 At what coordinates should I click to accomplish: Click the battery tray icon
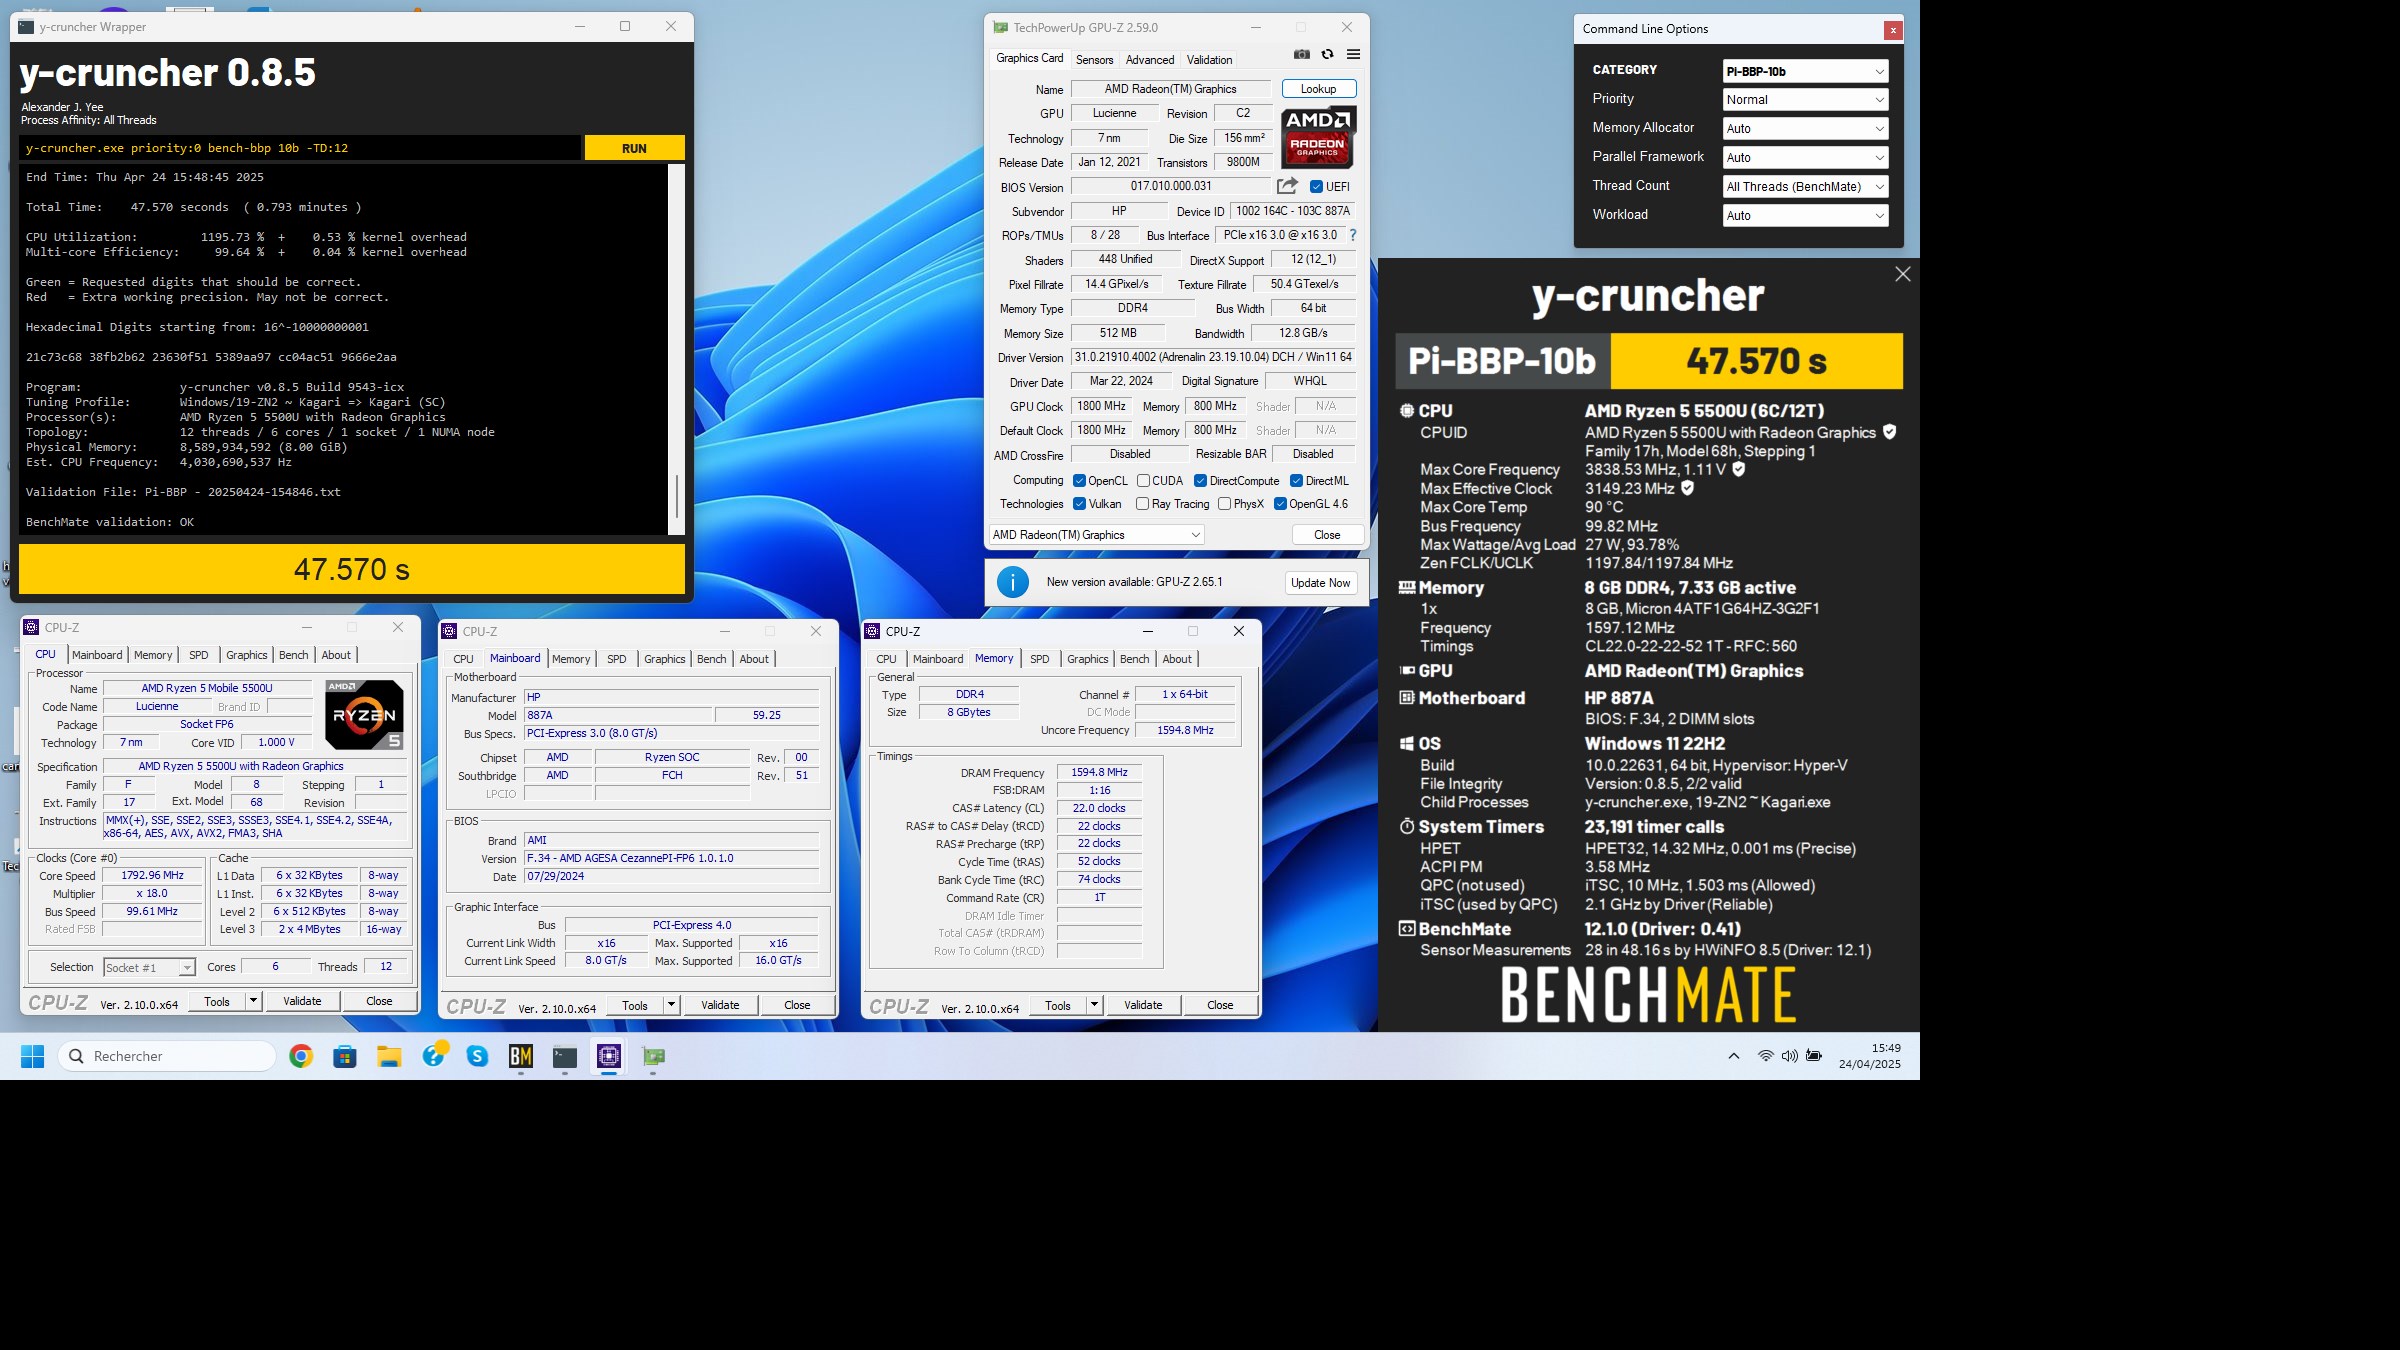point(1814,1056)
